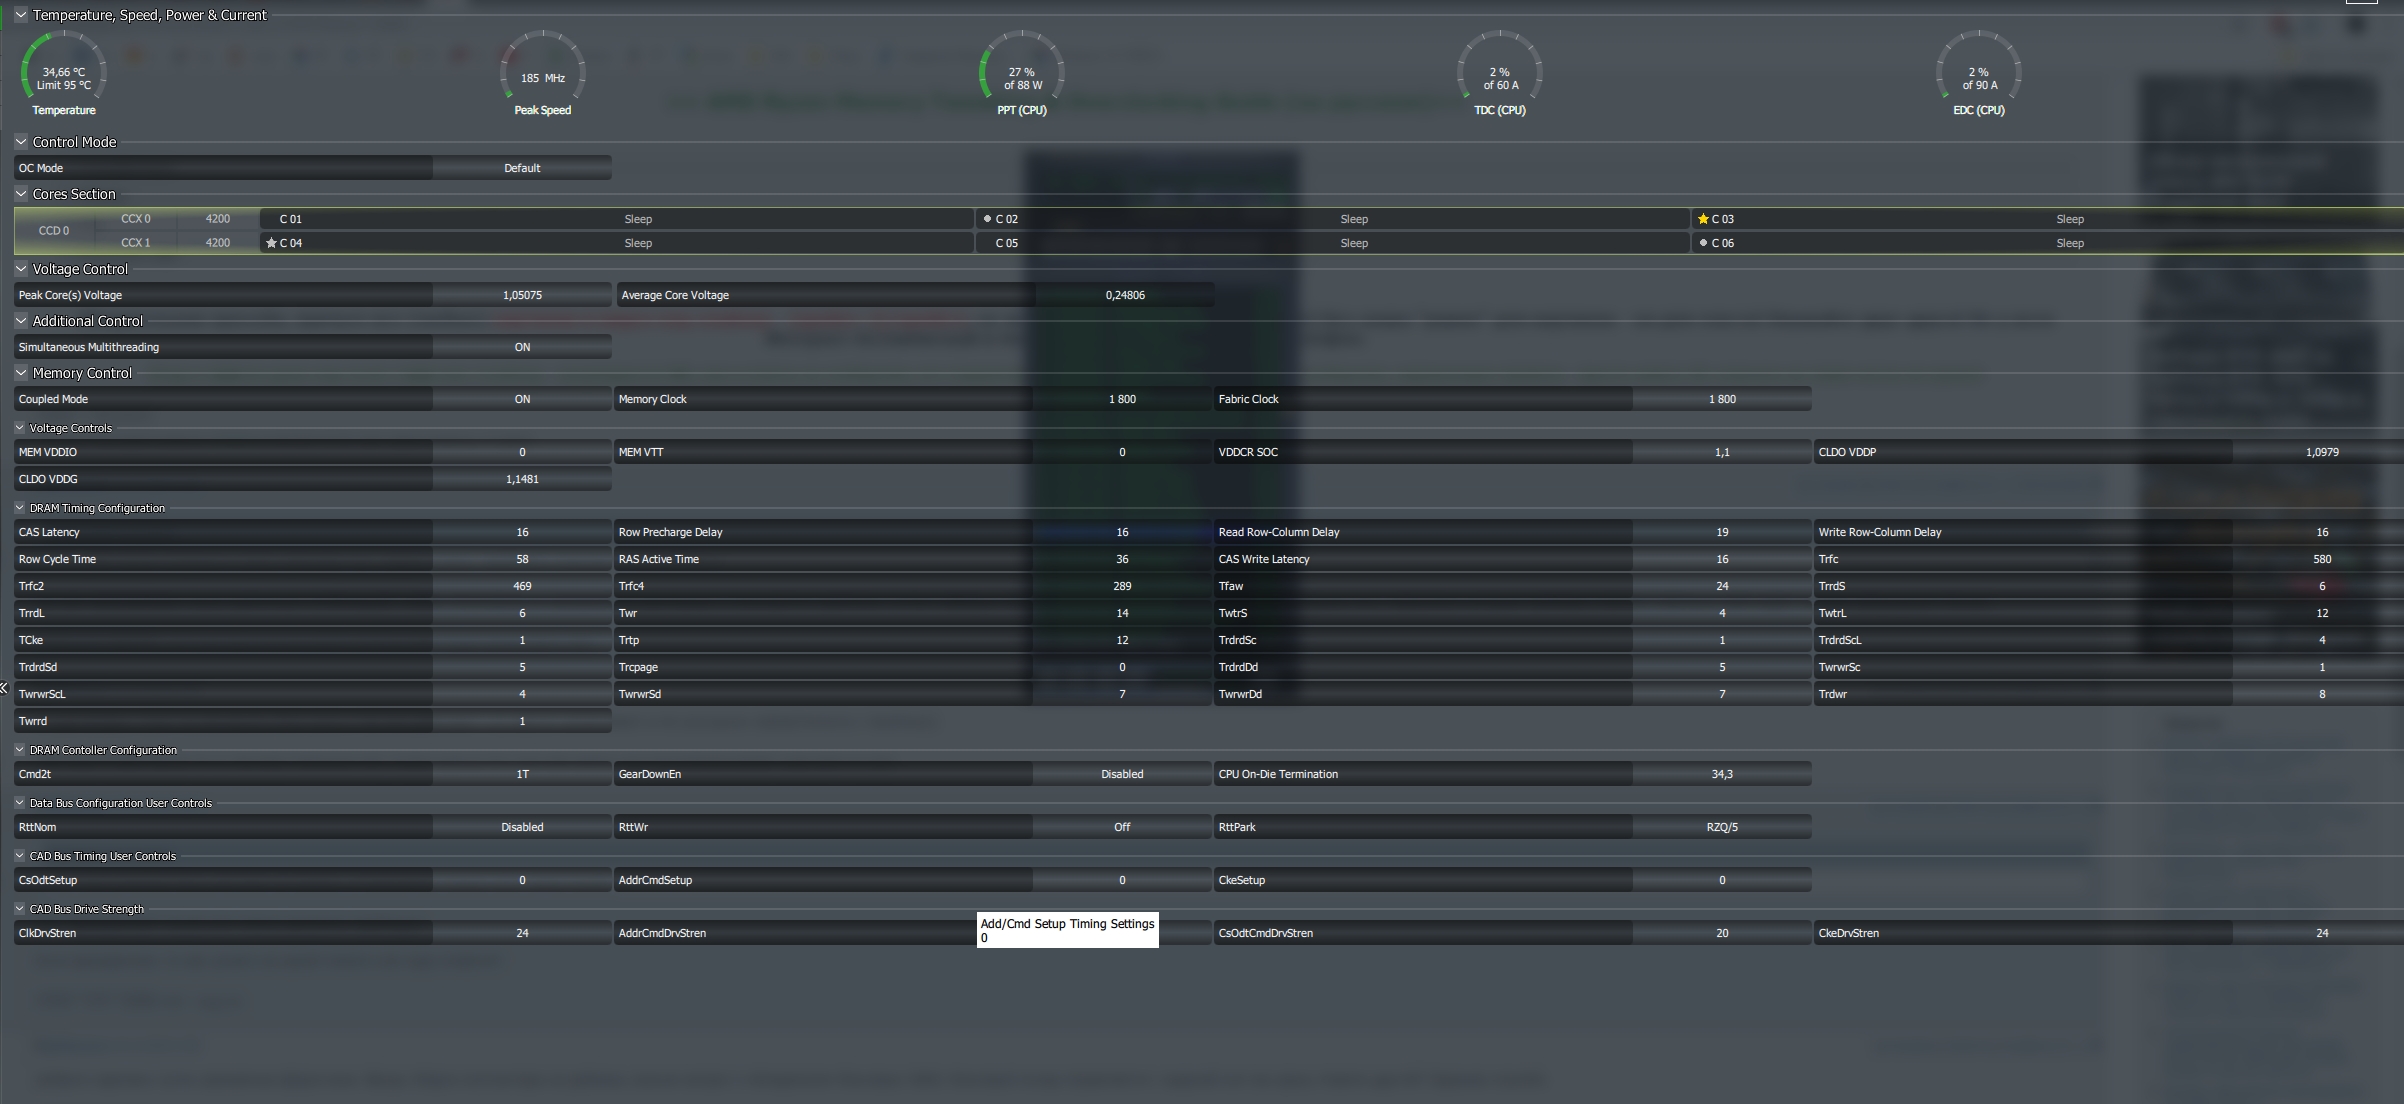Click the Peak Speed gauge
2404x1104 pixels.
pyautogui.click(x=542, y=73)
